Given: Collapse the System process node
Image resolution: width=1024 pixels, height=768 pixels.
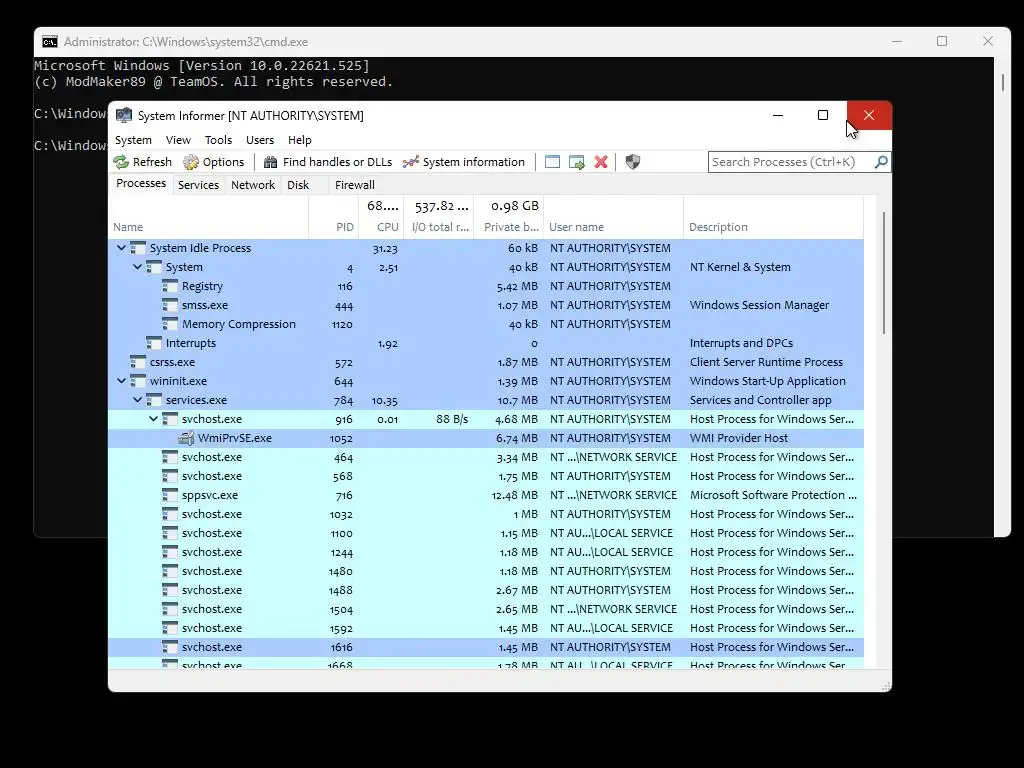Looking at the screenshot, I should (x=137, y=266).
